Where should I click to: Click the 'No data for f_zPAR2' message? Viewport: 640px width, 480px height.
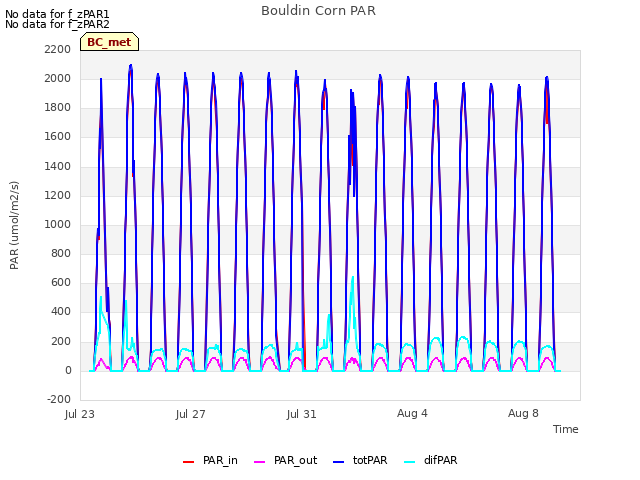pyautogui.click(x=57, y=24)
